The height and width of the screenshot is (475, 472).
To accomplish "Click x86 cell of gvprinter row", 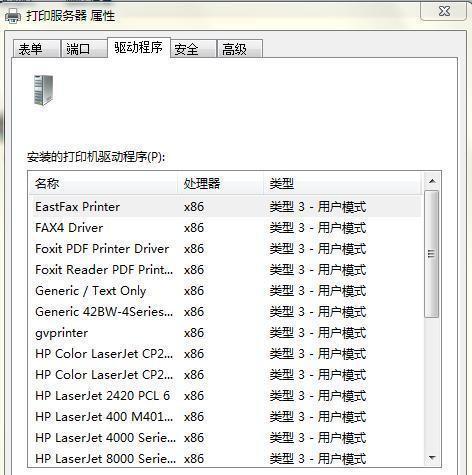I will point(194,333).
